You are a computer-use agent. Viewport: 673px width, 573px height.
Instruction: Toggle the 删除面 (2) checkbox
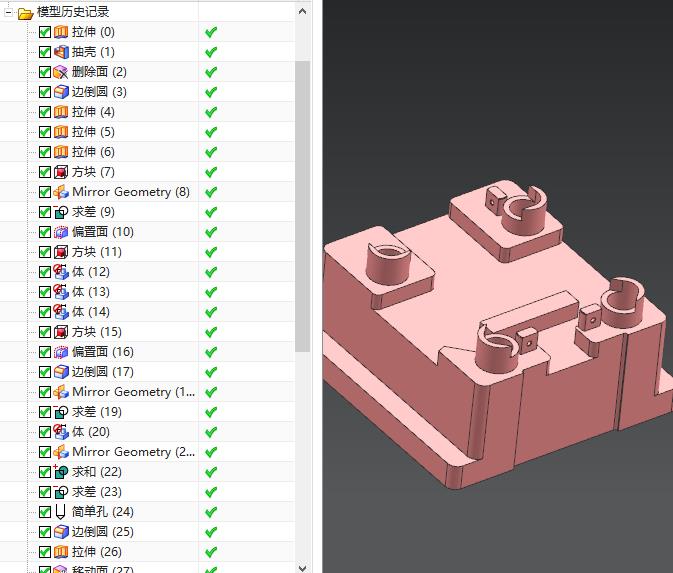coord(45,72)
